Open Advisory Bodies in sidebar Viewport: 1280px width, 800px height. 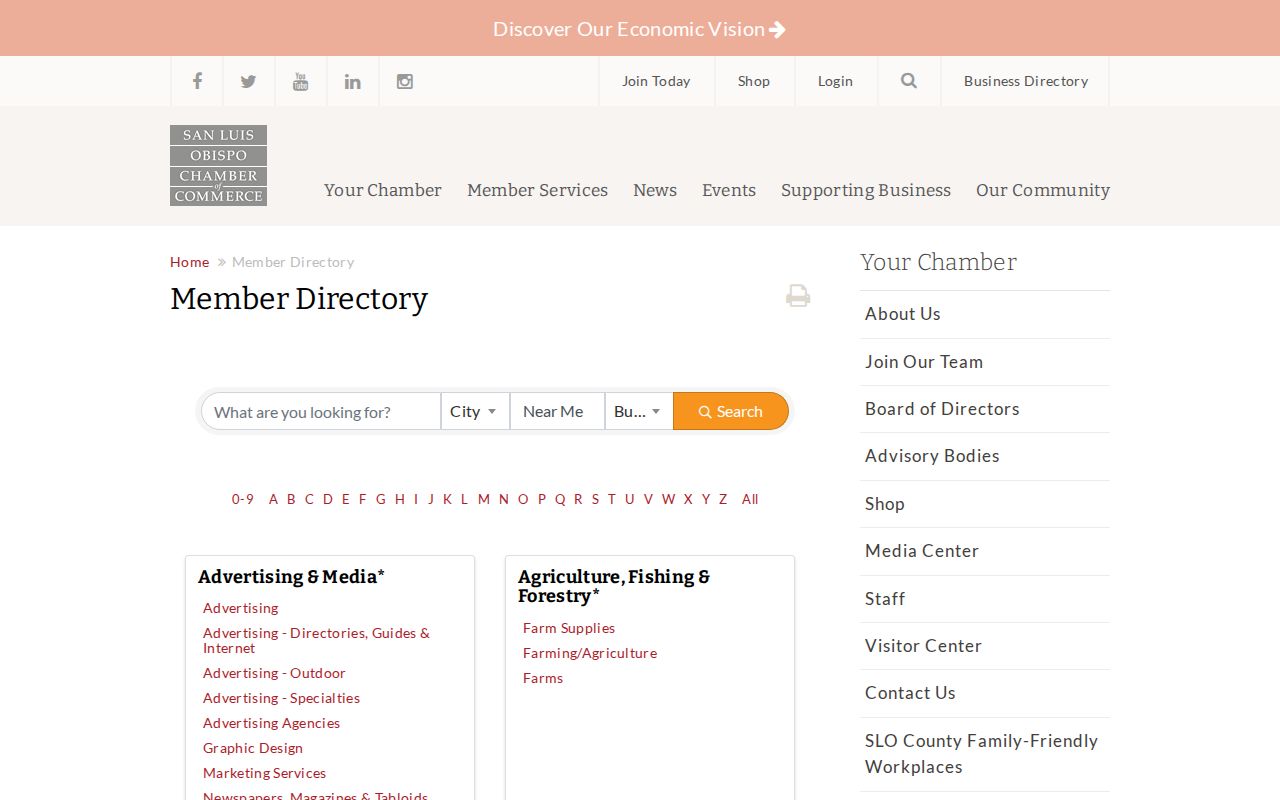tap(985, 456)
